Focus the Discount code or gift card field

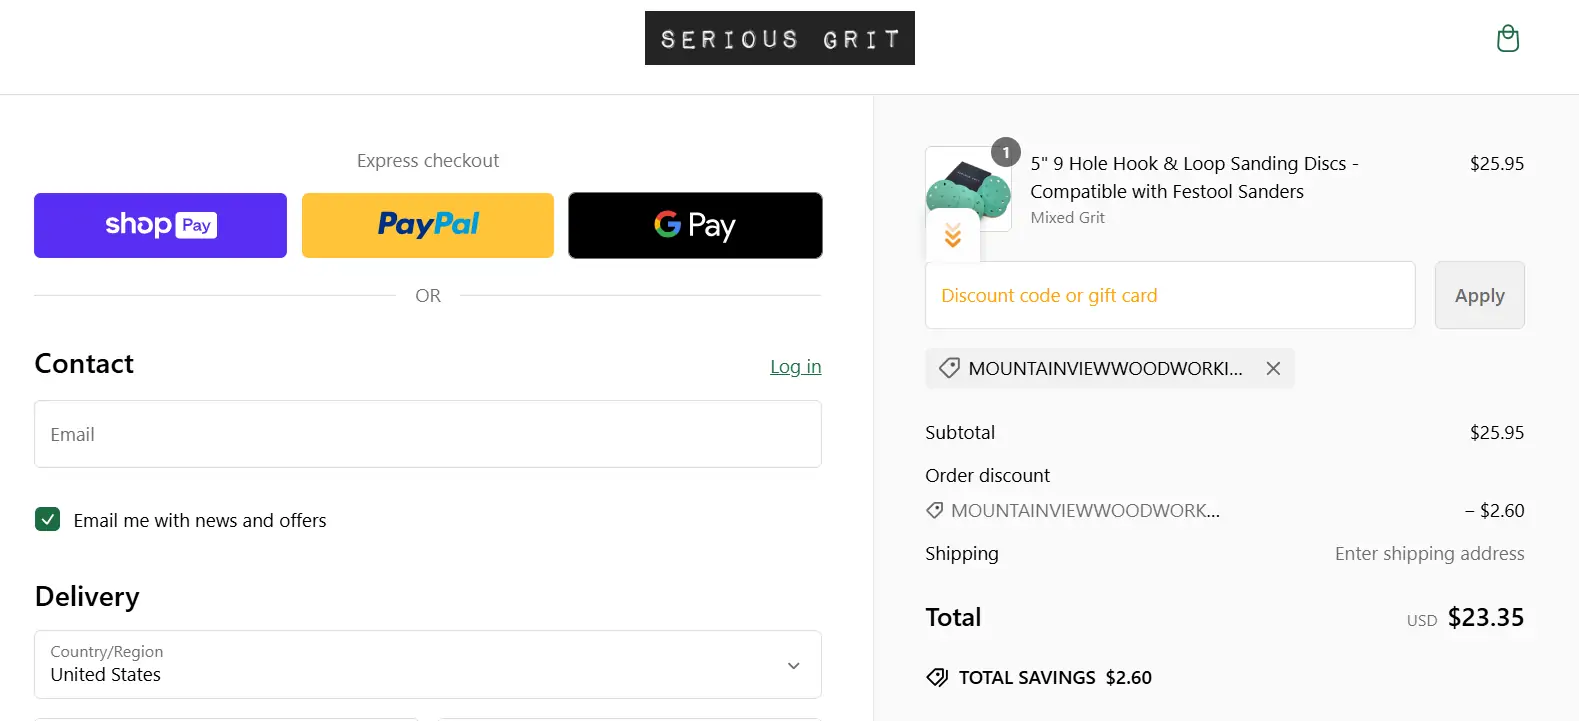tap(1170, 295)
